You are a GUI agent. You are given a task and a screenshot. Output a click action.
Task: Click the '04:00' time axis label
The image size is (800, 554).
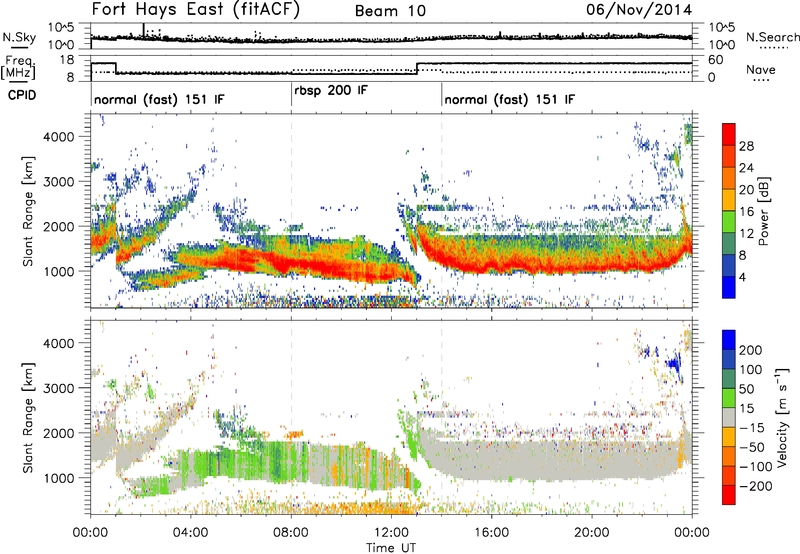191,533
